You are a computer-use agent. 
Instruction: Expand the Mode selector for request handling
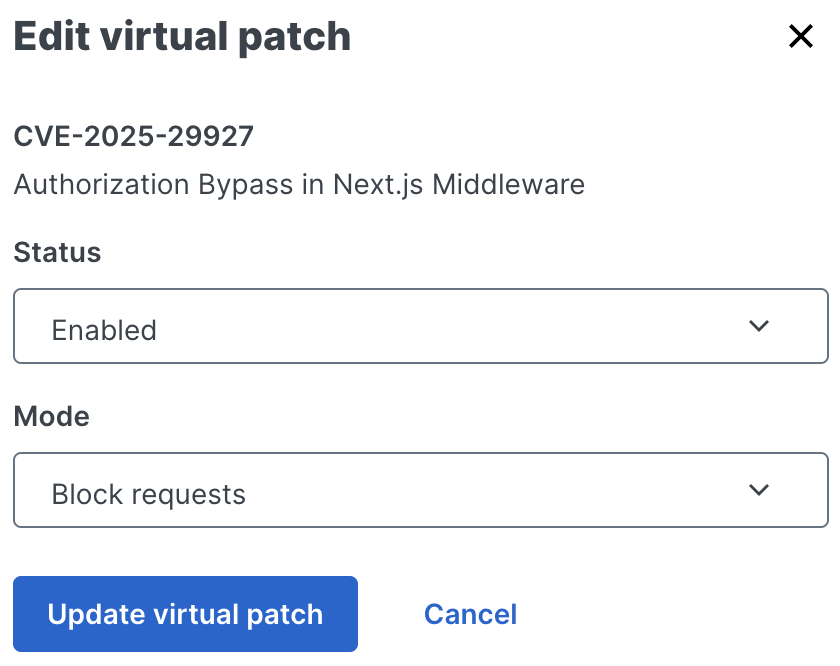[x=420, y=490]
